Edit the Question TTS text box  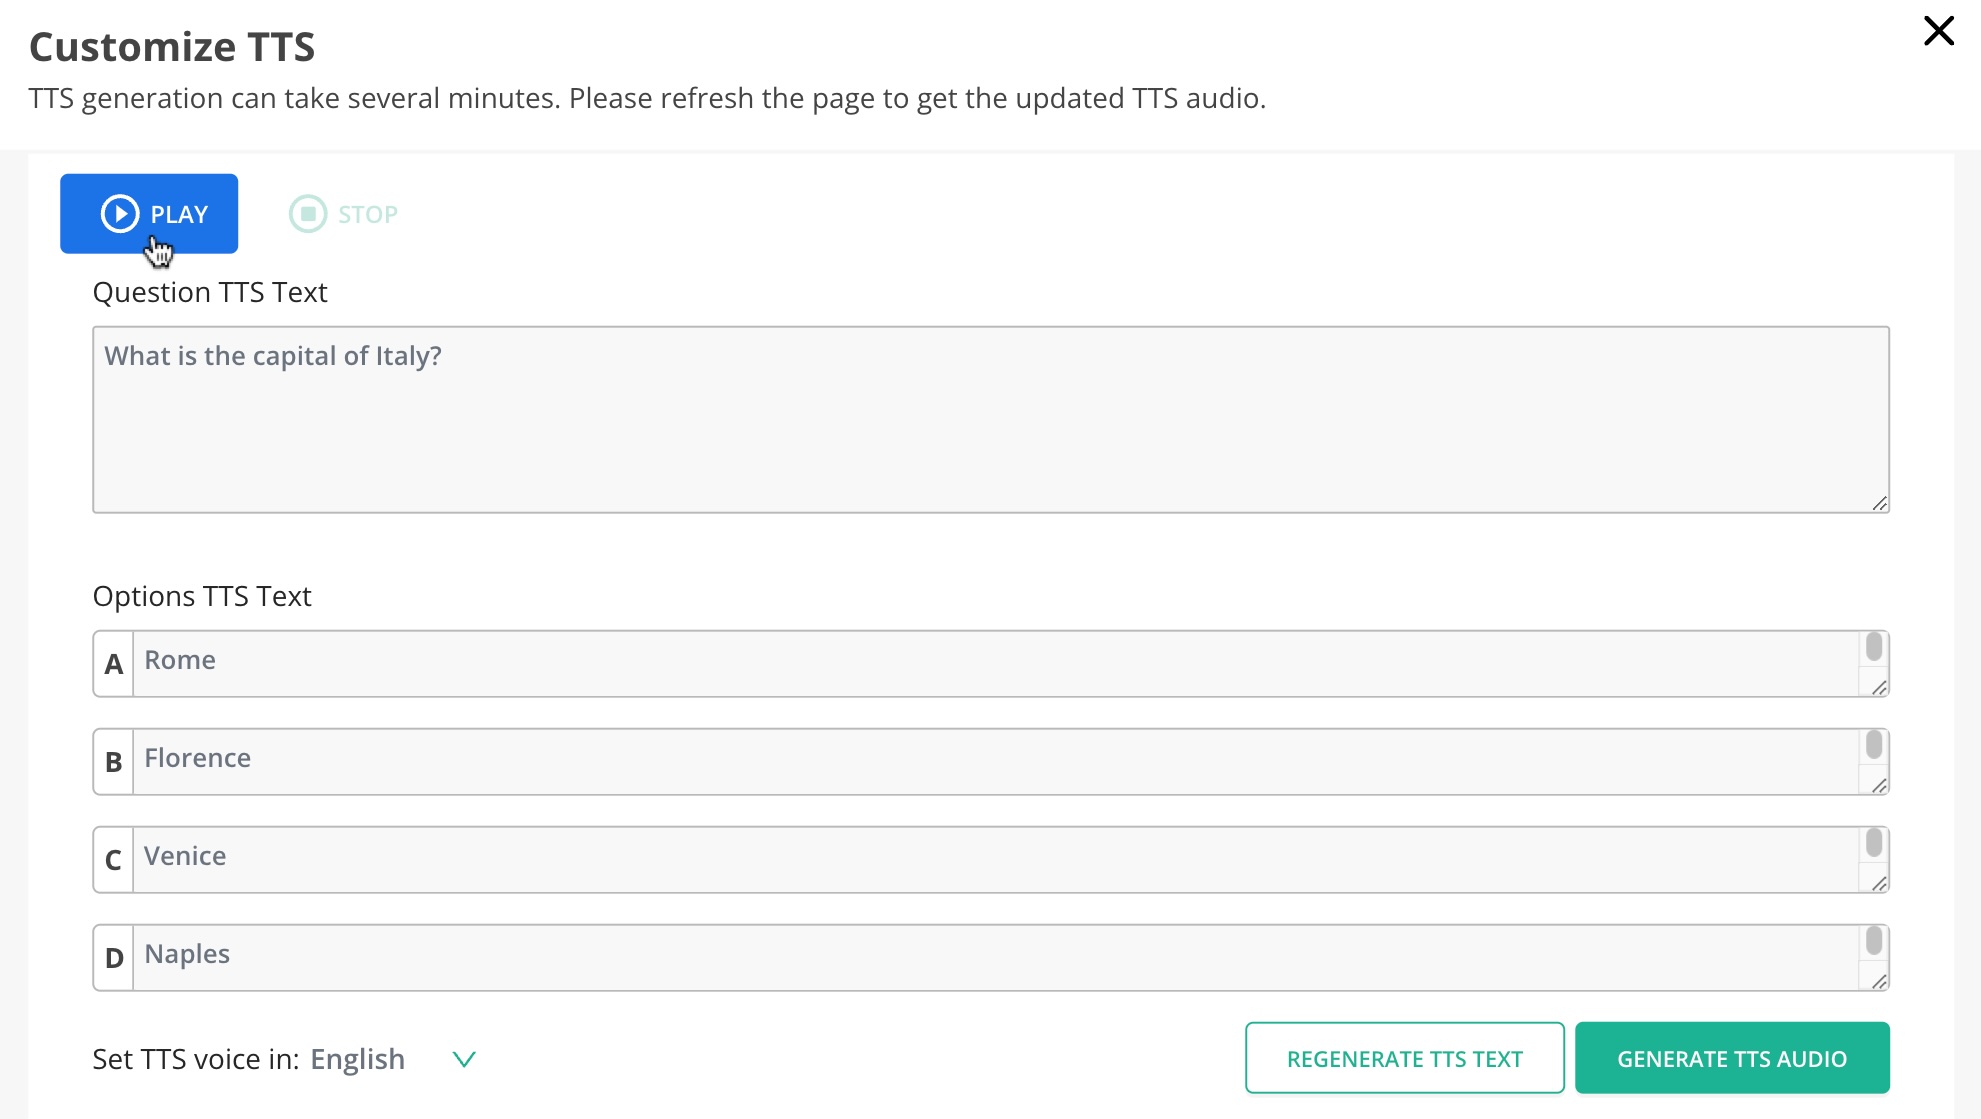(991, 420)
